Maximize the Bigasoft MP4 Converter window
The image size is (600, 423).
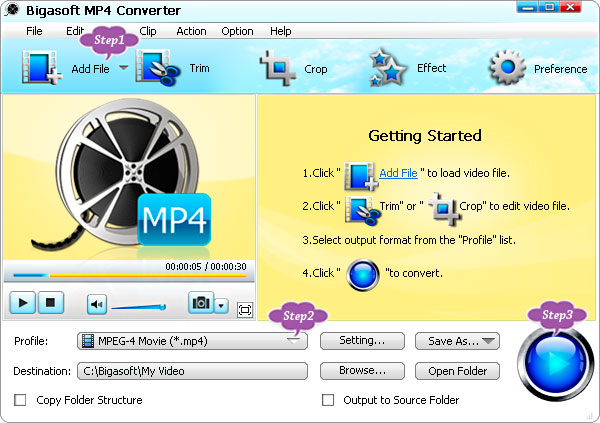tap(549, 7)
